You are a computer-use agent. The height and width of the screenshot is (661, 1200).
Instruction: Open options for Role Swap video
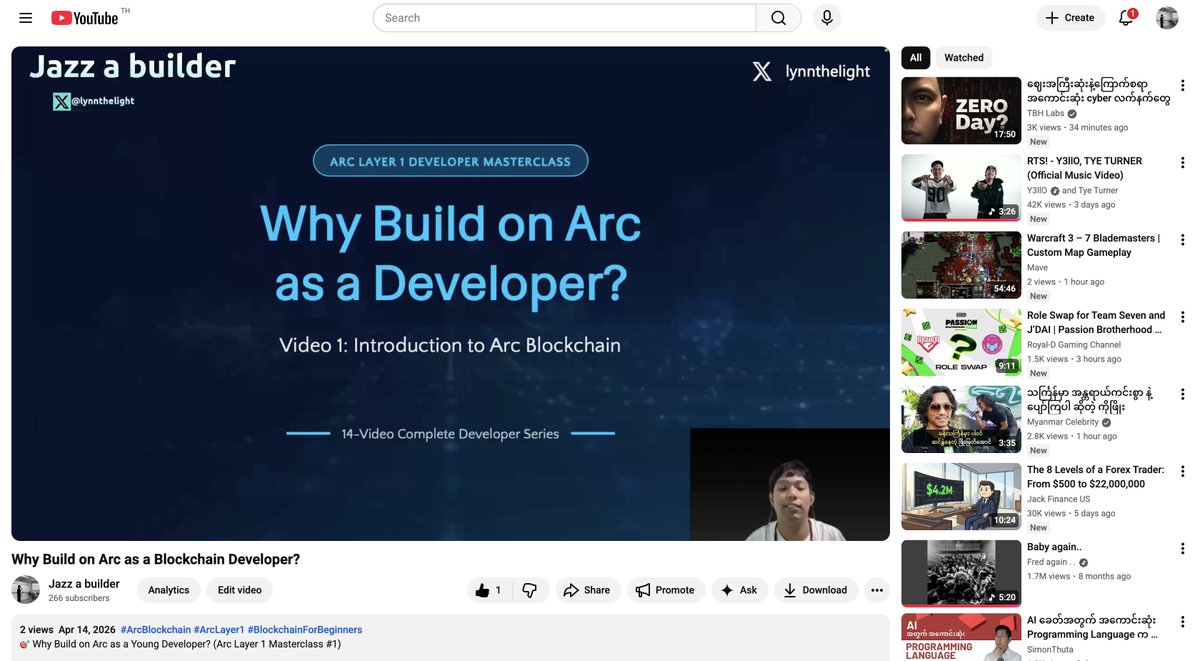(1182, 317)
